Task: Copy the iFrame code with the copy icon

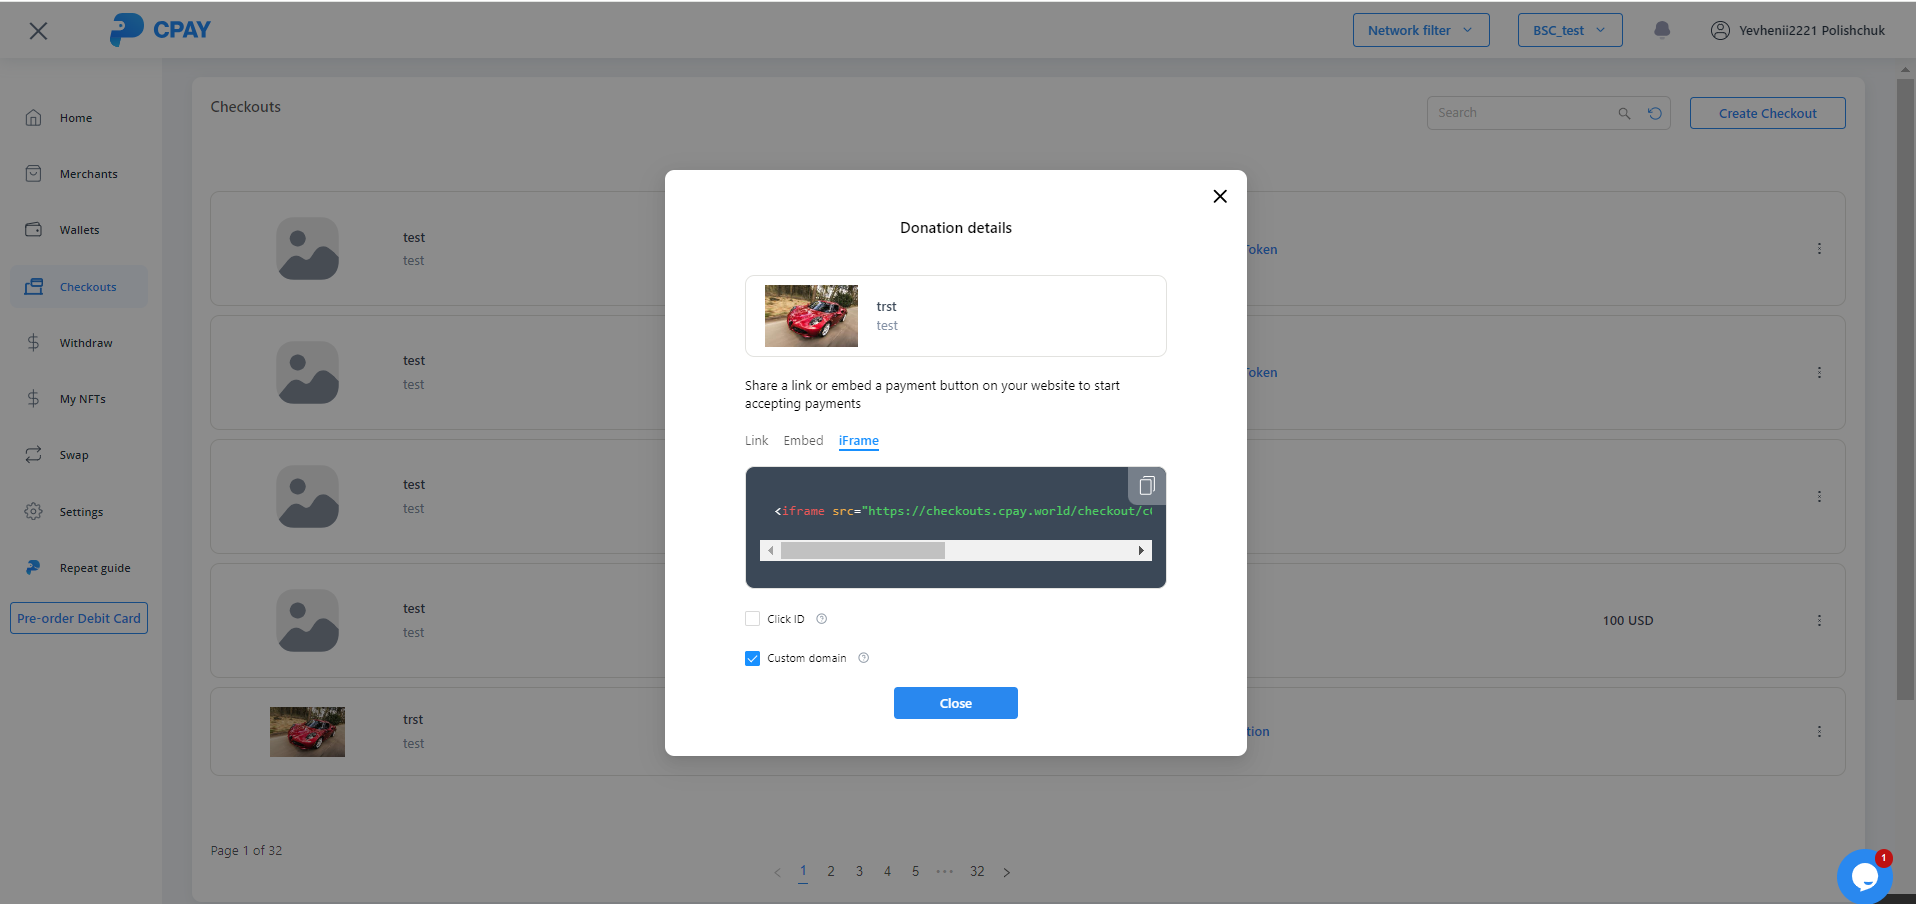Action: pos(1146,486)
